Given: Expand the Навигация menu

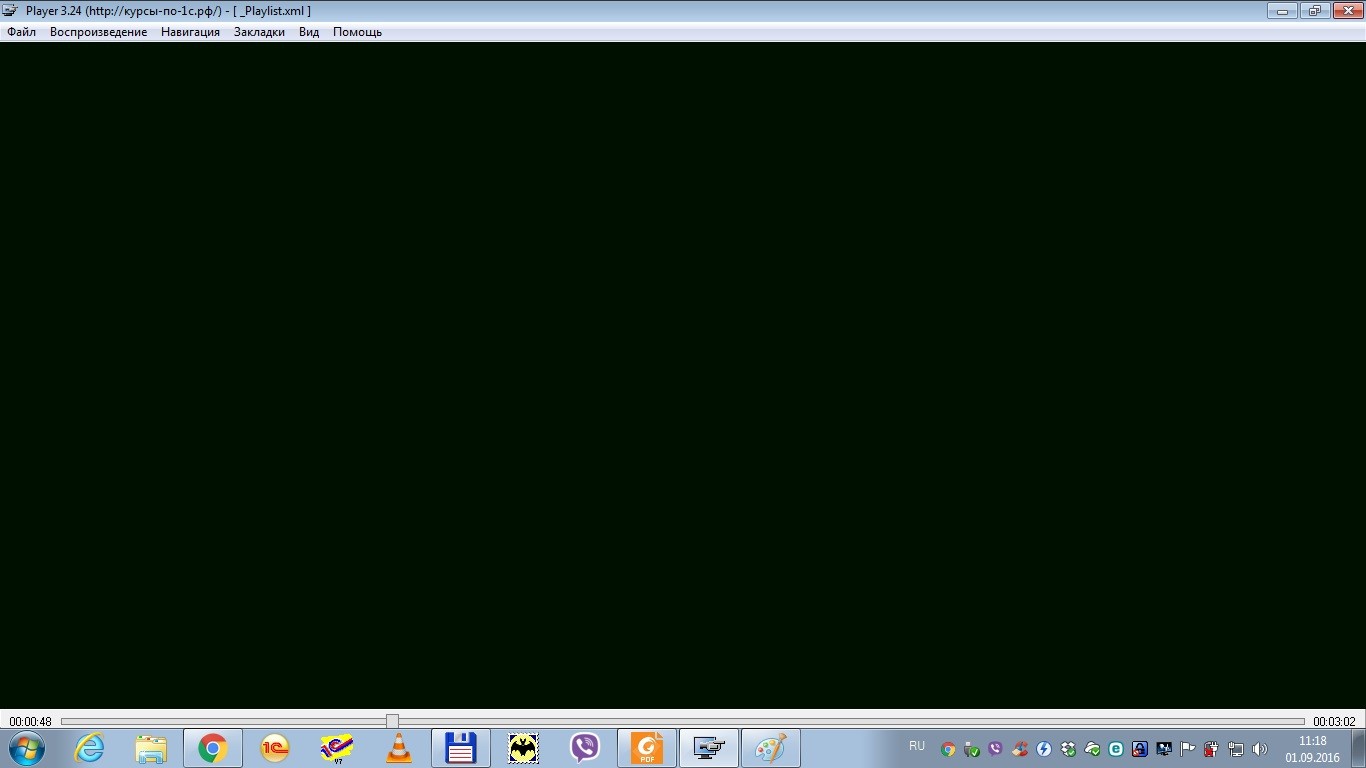Looking at the screenshot, I should tap(190, 32).
